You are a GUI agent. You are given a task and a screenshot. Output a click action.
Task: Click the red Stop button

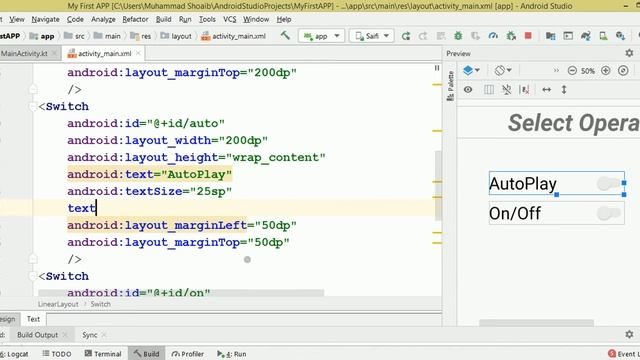point(528,36)
